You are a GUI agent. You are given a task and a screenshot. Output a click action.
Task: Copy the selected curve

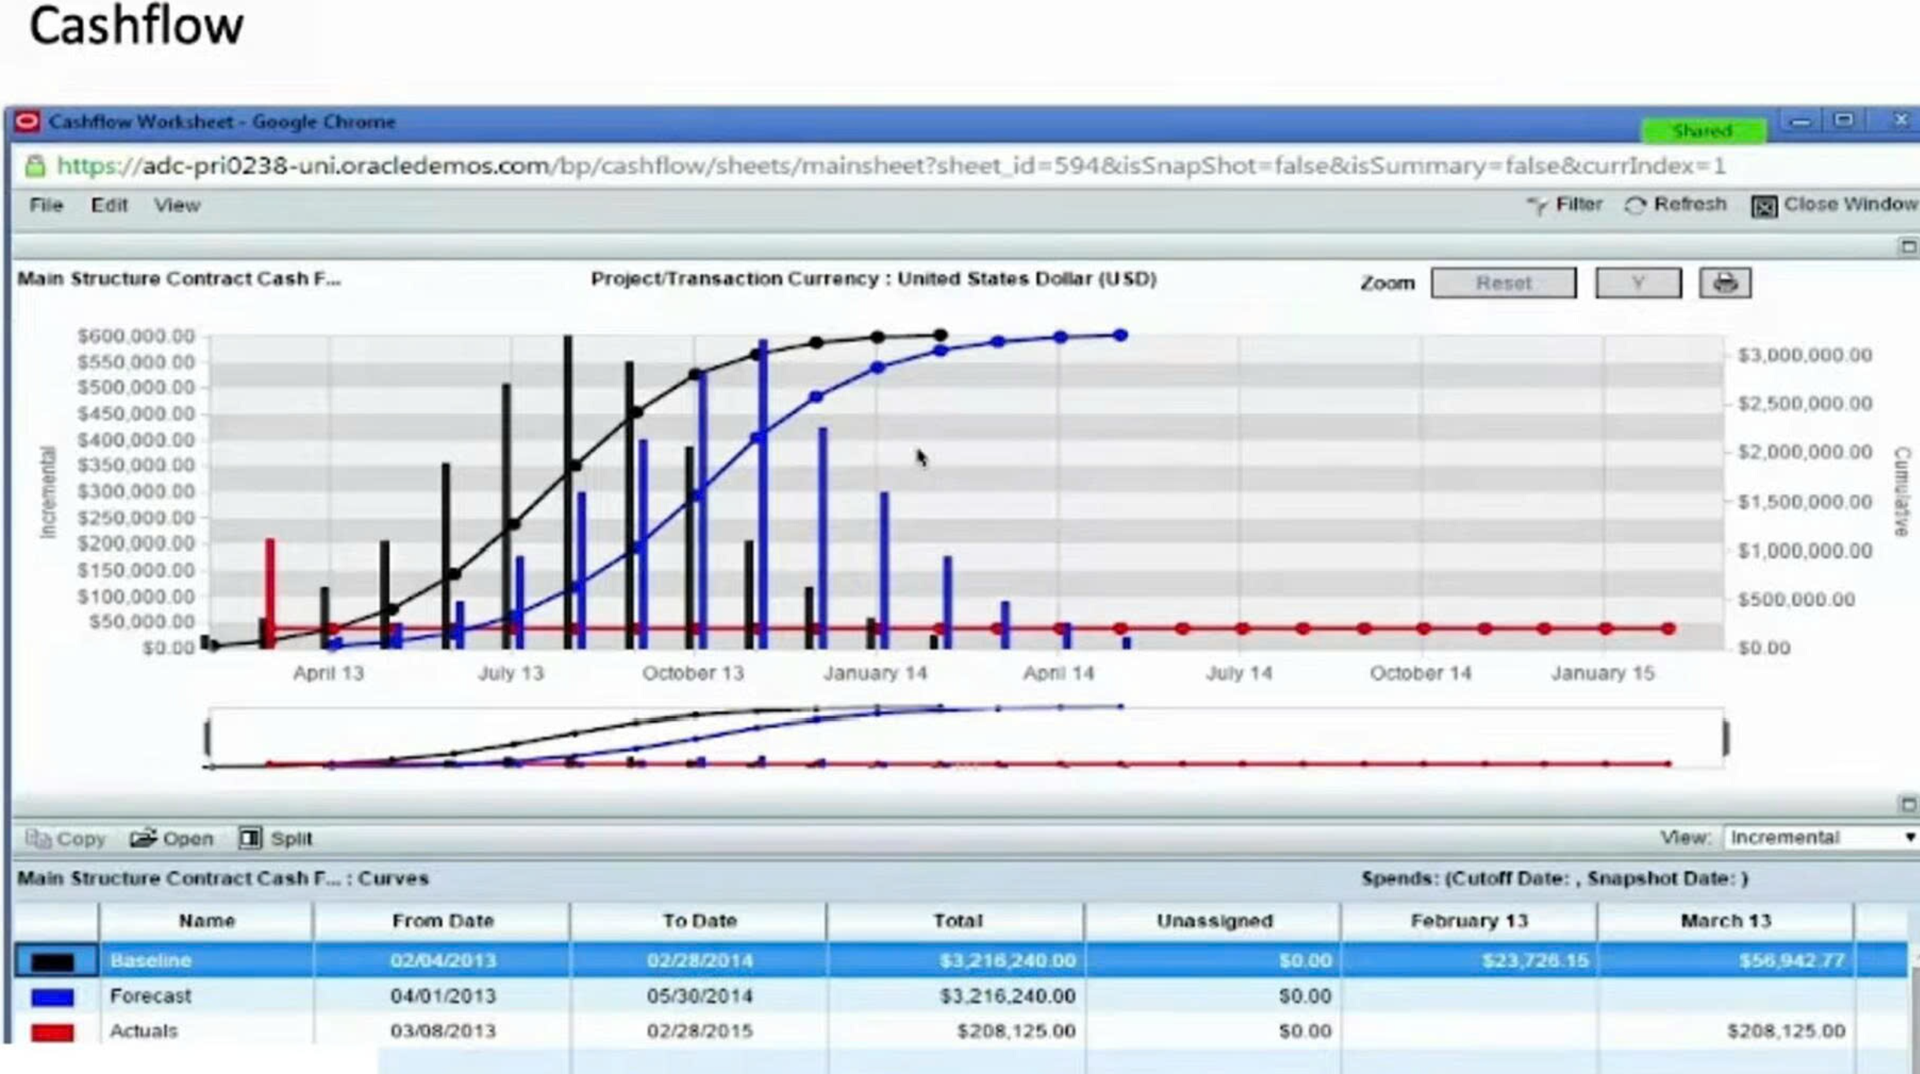[65, 839]
